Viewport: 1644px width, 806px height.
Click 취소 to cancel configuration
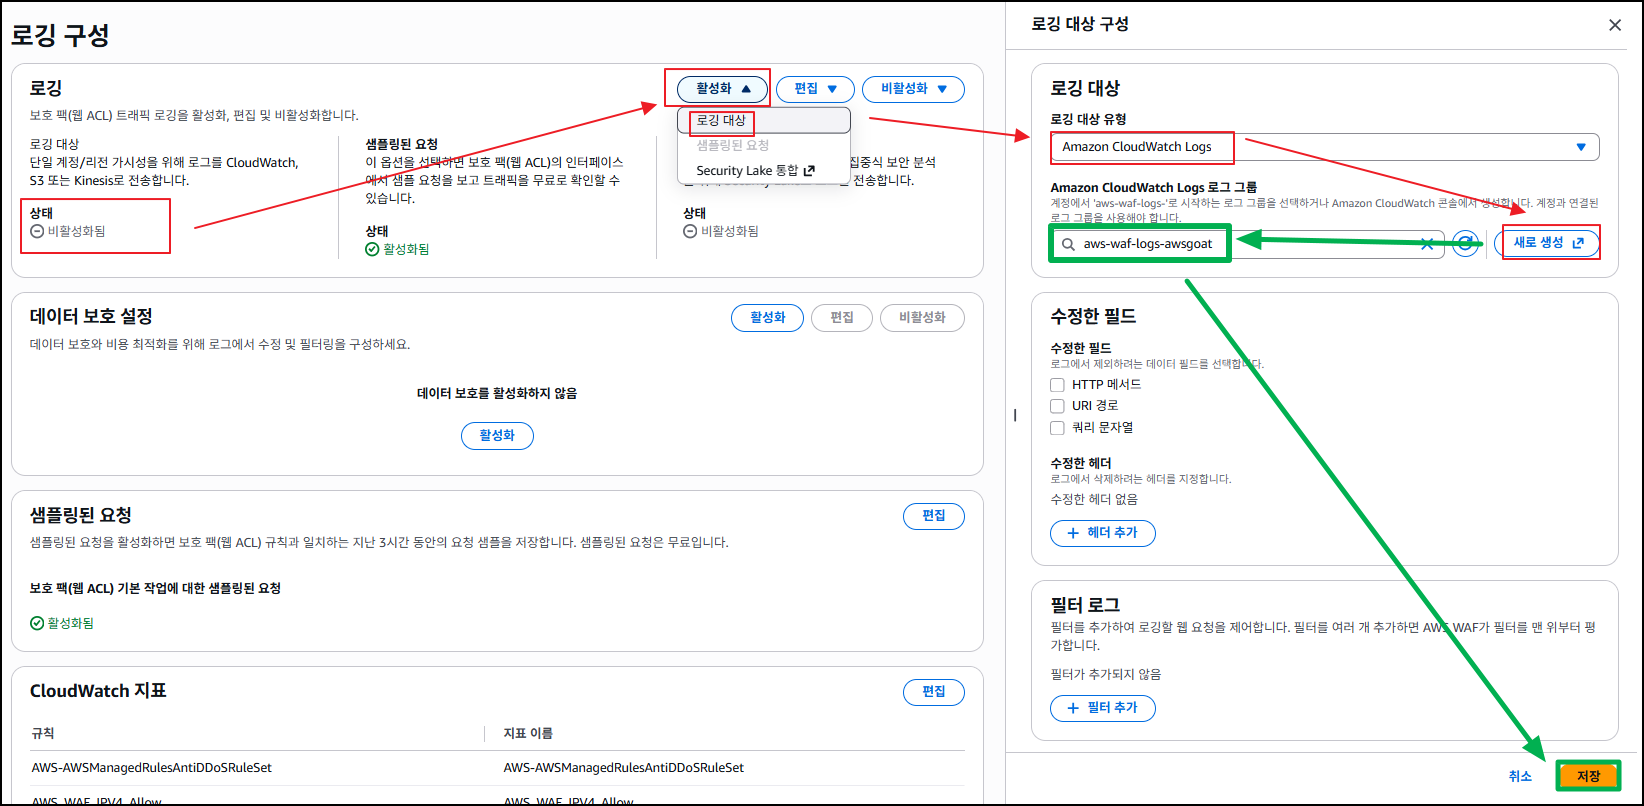(1520, 776)
